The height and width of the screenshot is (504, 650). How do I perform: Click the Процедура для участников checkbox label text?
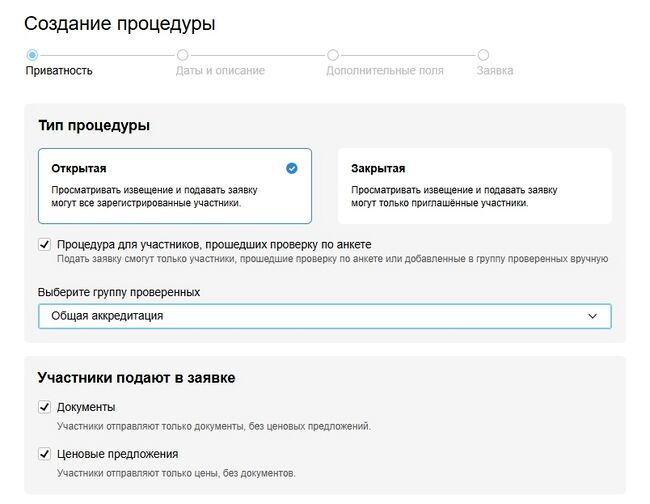tap(214, 244)
